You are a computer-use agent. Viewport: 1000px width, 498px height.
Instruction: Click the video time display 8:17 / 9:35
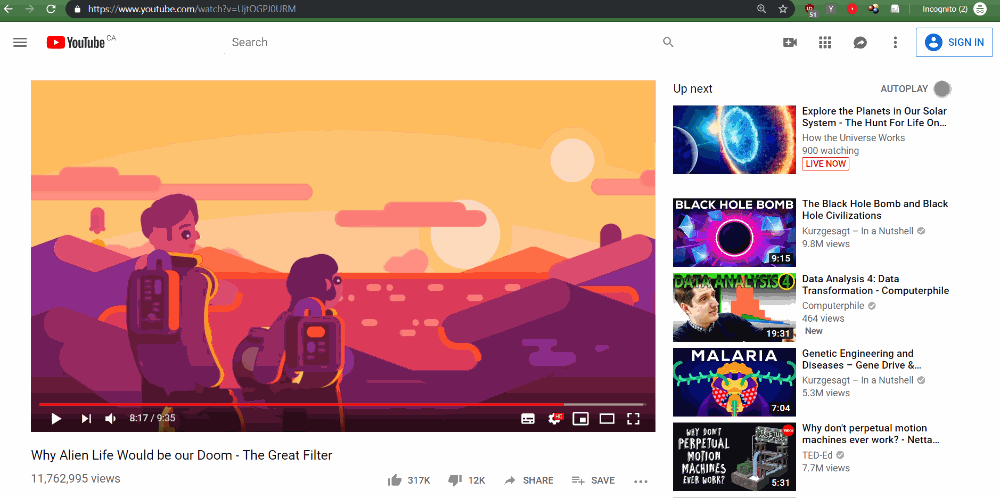(152, 418)
